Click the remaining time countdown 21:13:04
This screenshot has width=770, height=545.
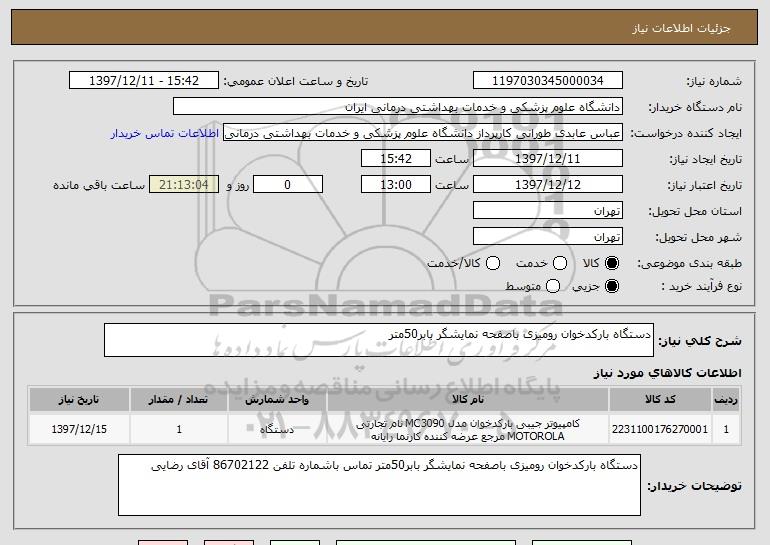(x=184, y=185)
